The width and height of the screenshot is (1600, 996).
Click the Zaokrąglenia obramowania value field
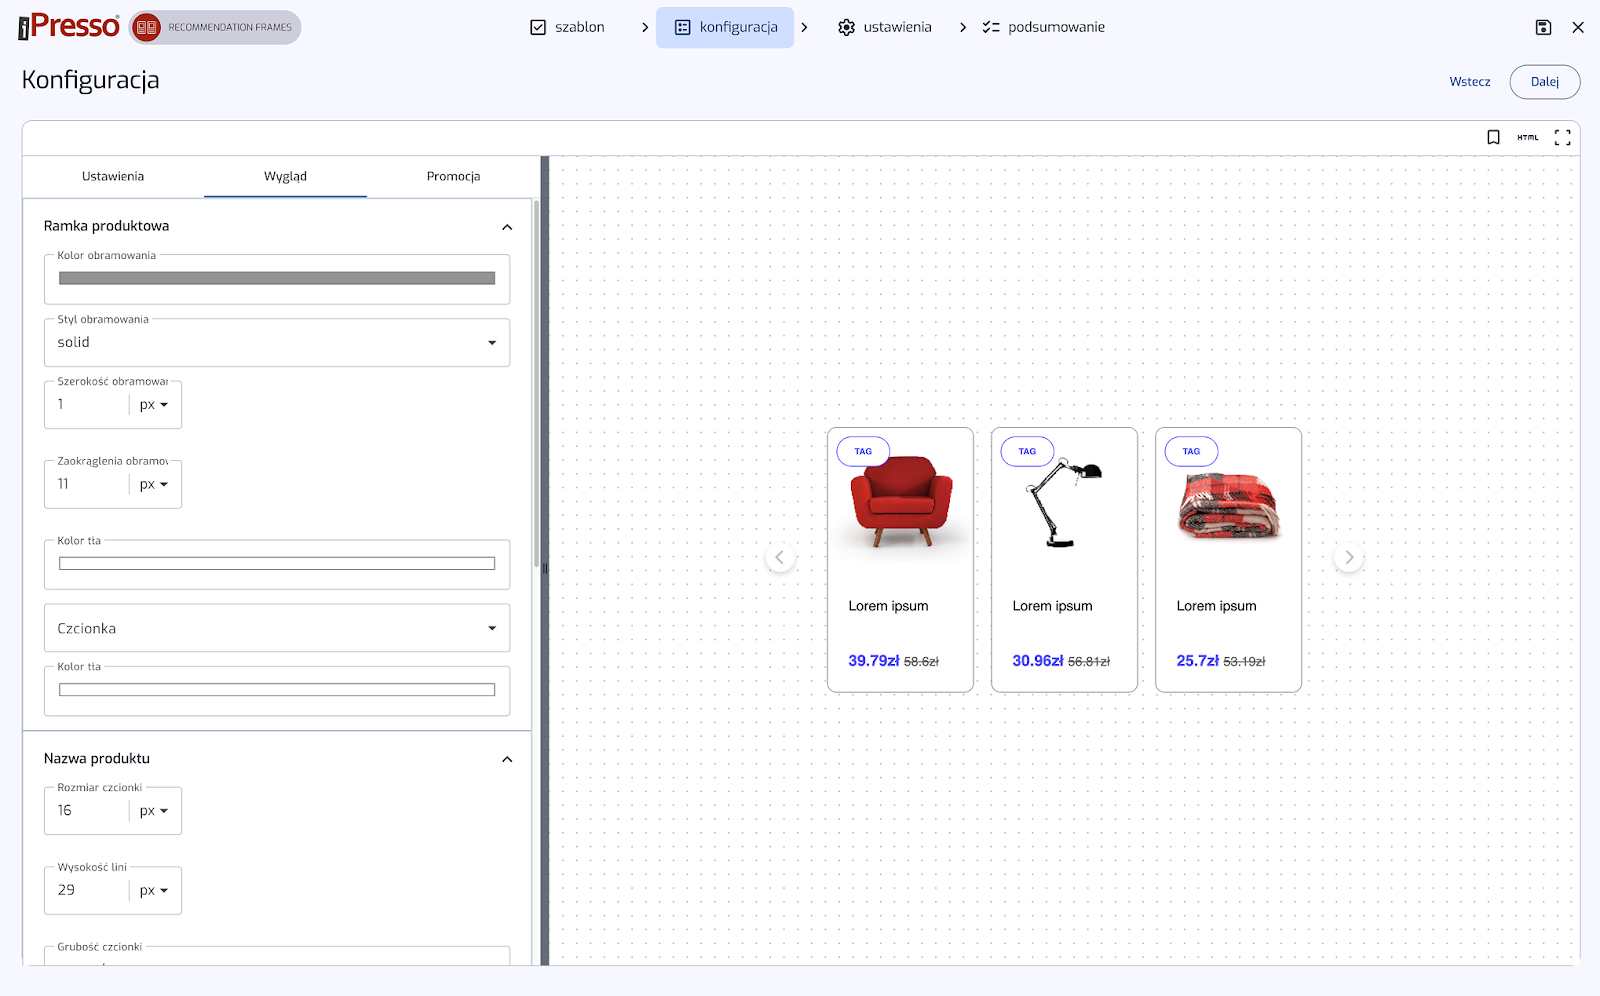88,485
